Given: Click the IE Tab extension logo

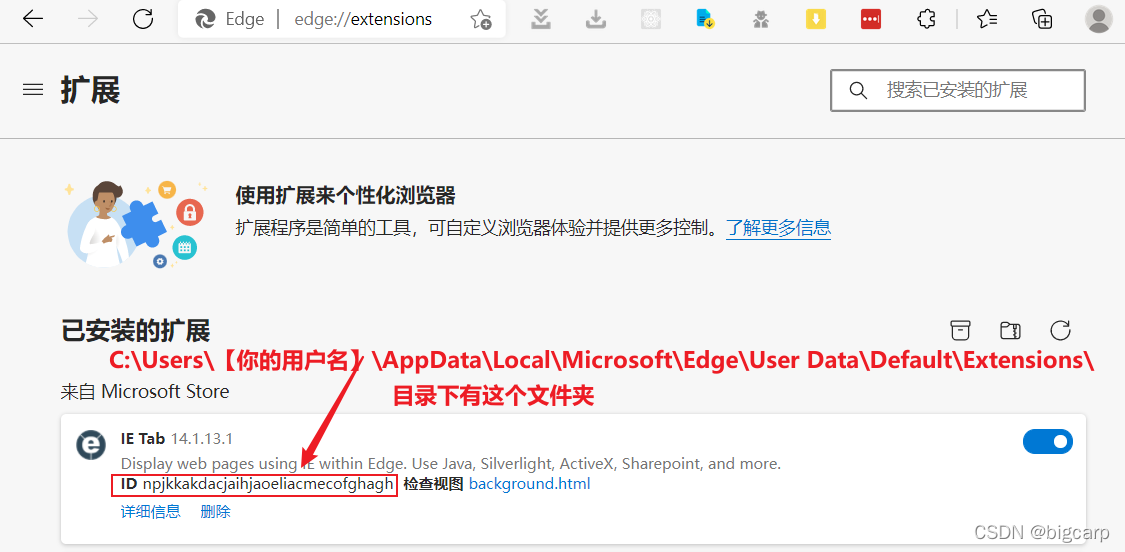Looking at the screenshot, I should [91, 445].
